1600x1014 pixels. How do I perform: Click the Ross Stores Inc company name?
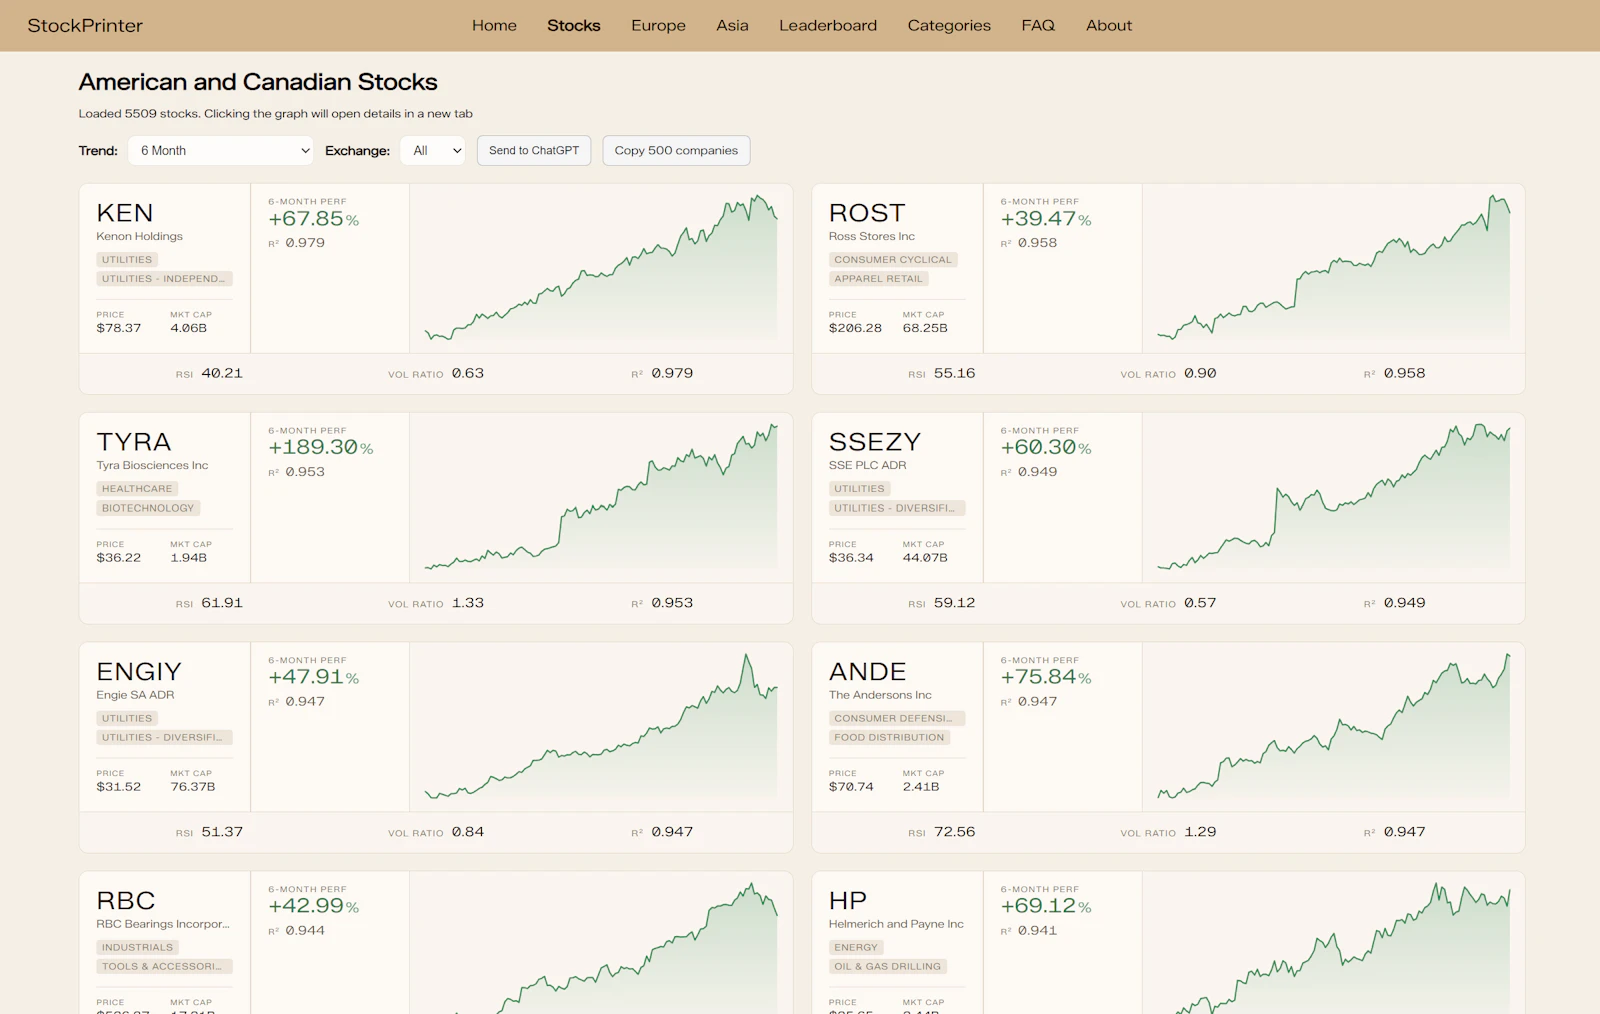(872, 236)
